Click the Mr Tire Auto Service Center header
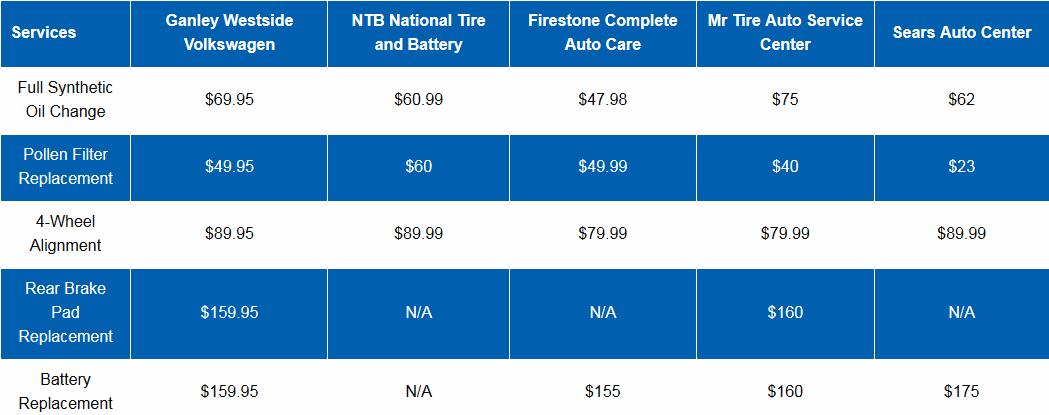The width and height of the screenshot is (1049, 415). click(785, 33)
